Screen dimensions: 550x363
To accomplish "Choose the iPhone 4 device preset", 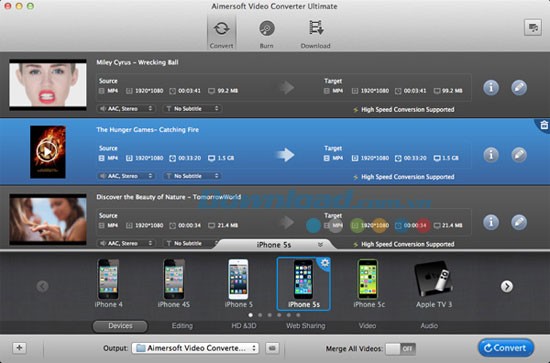I will coord(108,283).
